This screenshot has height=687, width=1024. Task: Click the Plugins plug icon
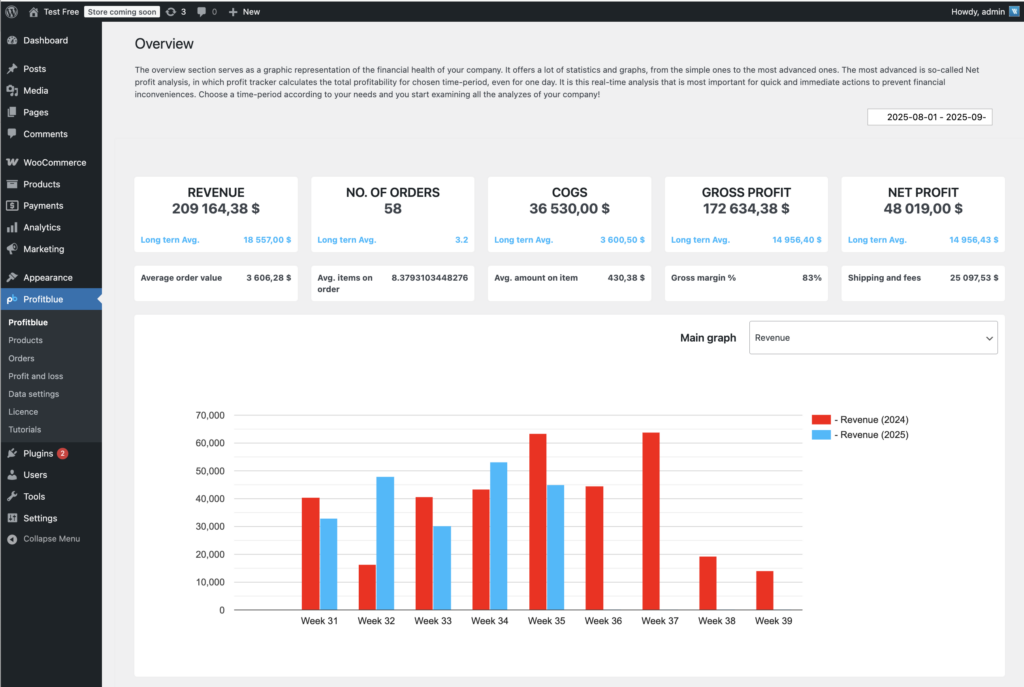pyautogui.click(x=12, y=453)
